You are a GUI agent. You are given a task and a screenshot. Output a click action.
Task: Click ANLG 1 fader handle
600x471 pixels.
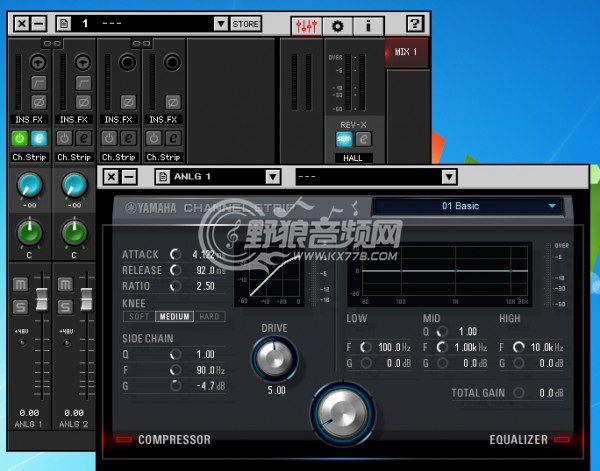(x=41, y=299)
